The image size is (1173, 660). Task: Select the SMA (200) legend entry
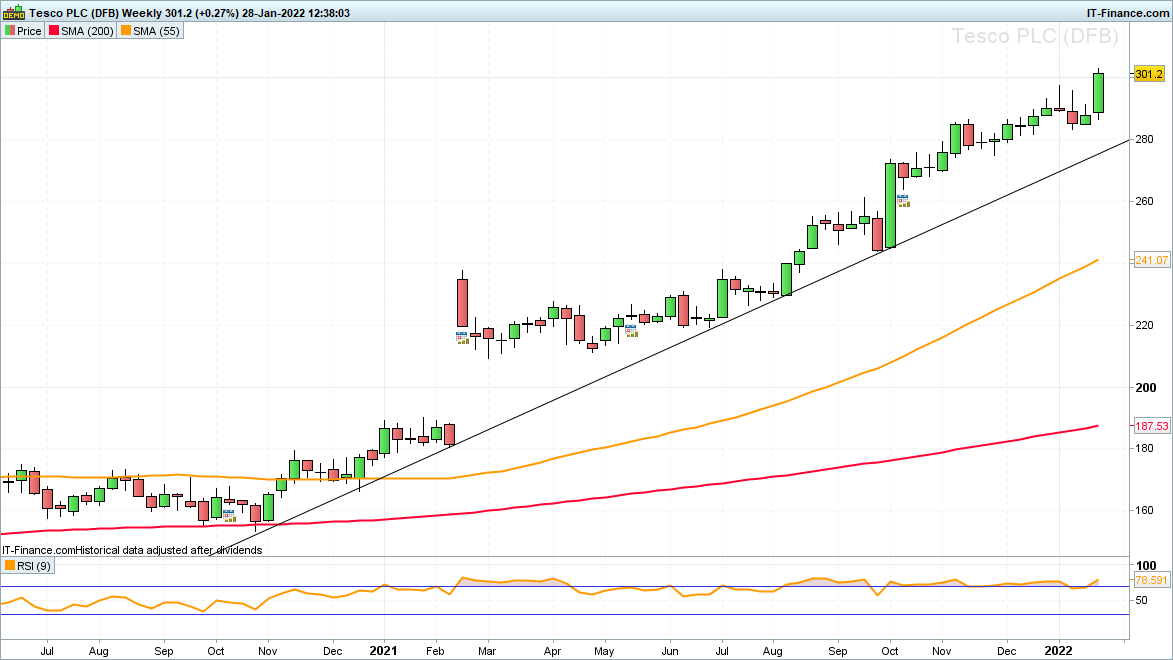point(81,31)
